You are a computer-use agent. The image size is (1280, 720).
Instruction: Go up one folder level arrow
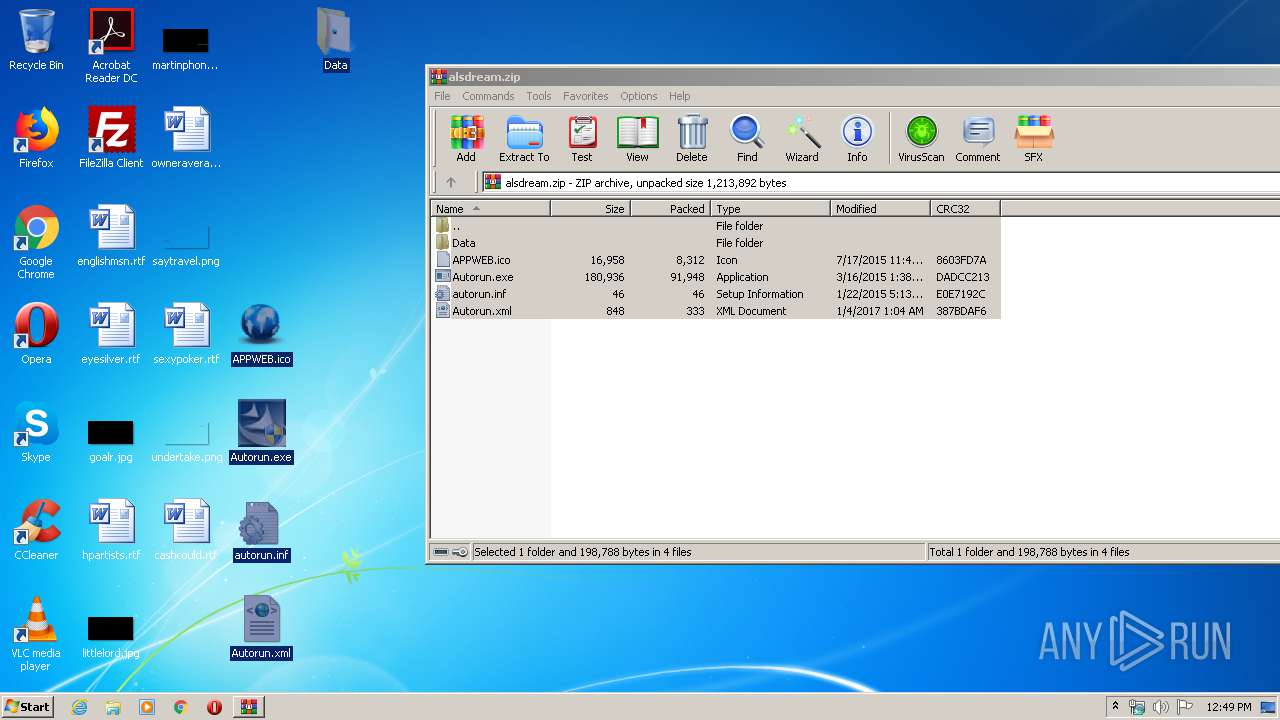tap(451, 182)
